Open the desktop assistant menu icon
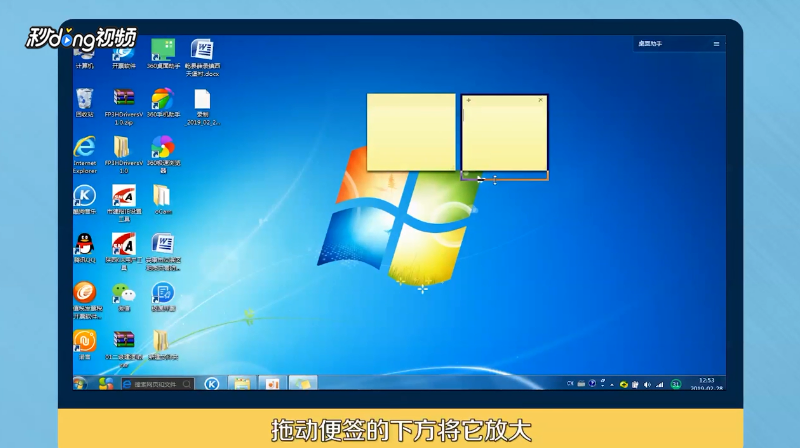 click(x=716, y=44)
